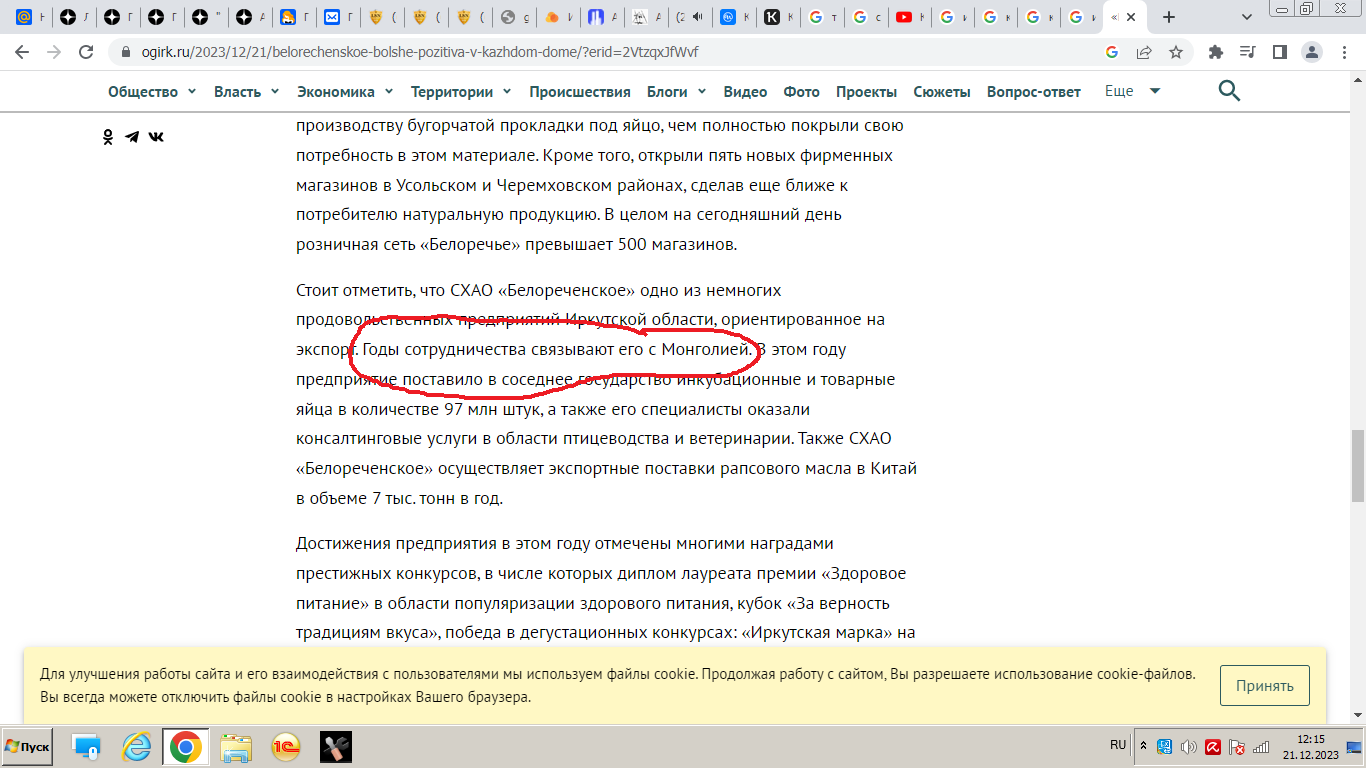Click the address bar URL field
The height and width of the screenshot is (768, 1366).
[x=600, y=52]
